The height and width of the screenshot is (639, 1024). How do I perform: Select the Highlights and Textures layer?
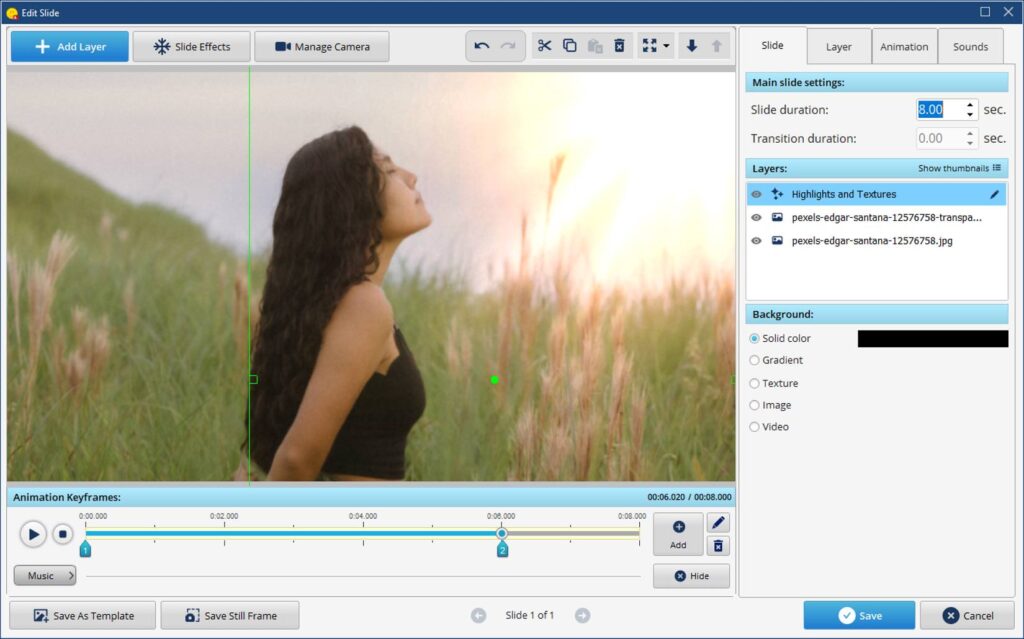coord(876,194)
